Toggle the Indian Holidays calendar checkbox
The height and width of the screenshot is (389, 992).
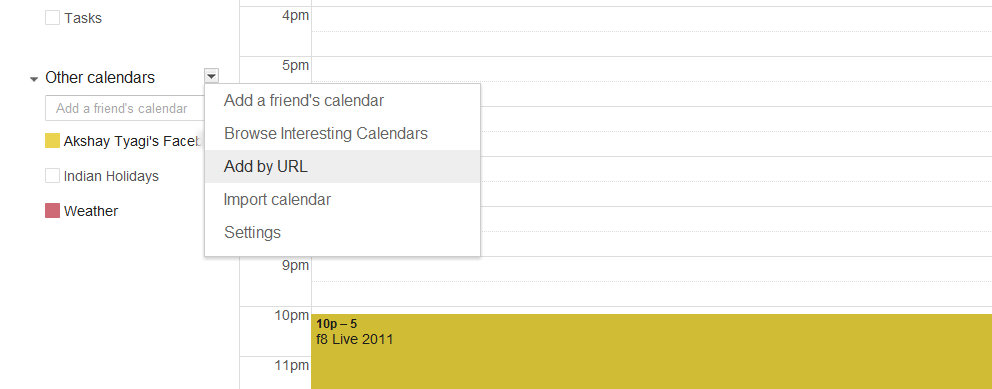tap(52, 176)
